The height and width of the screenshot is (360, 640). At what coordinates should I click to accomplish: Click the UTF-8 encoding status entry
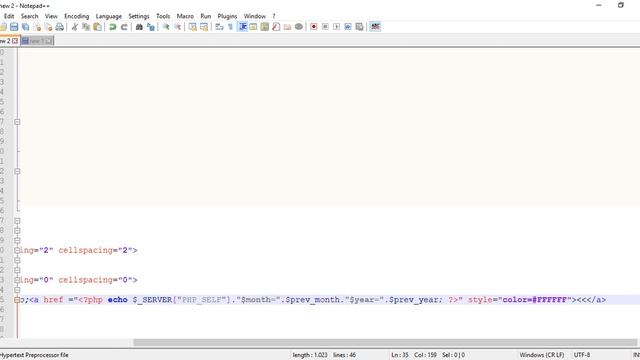[x=582, y=355]
